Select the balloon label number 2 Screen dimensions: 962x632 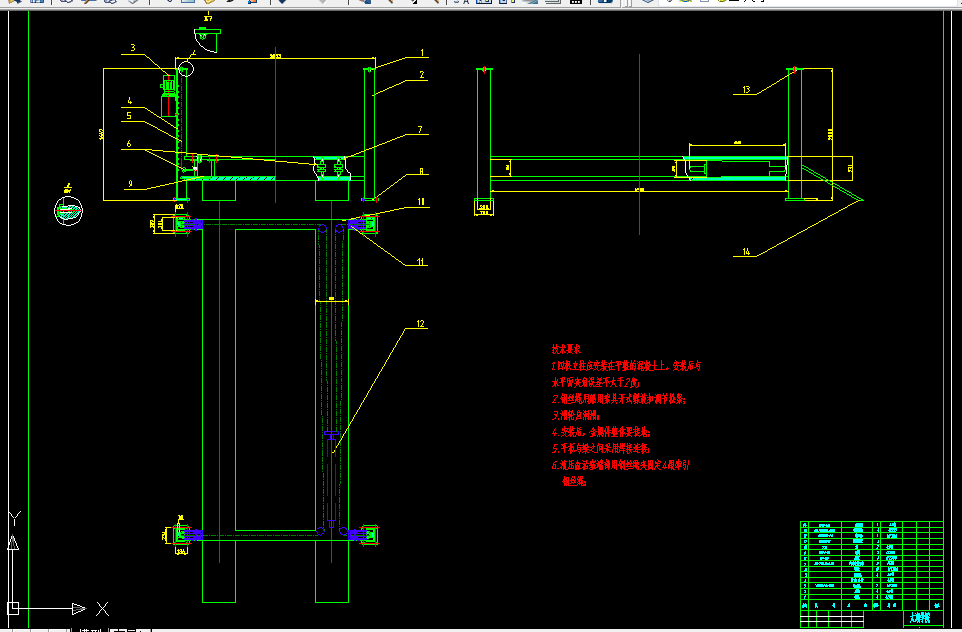(x=421, y=75)
